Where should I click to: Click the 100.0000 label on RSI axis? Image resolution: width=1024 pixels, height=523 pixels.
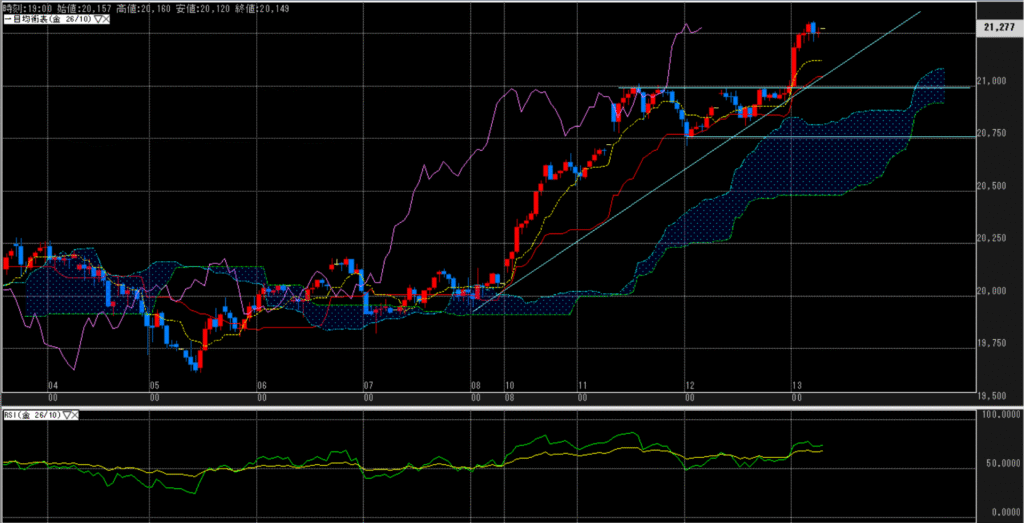tap(1000, 413)
